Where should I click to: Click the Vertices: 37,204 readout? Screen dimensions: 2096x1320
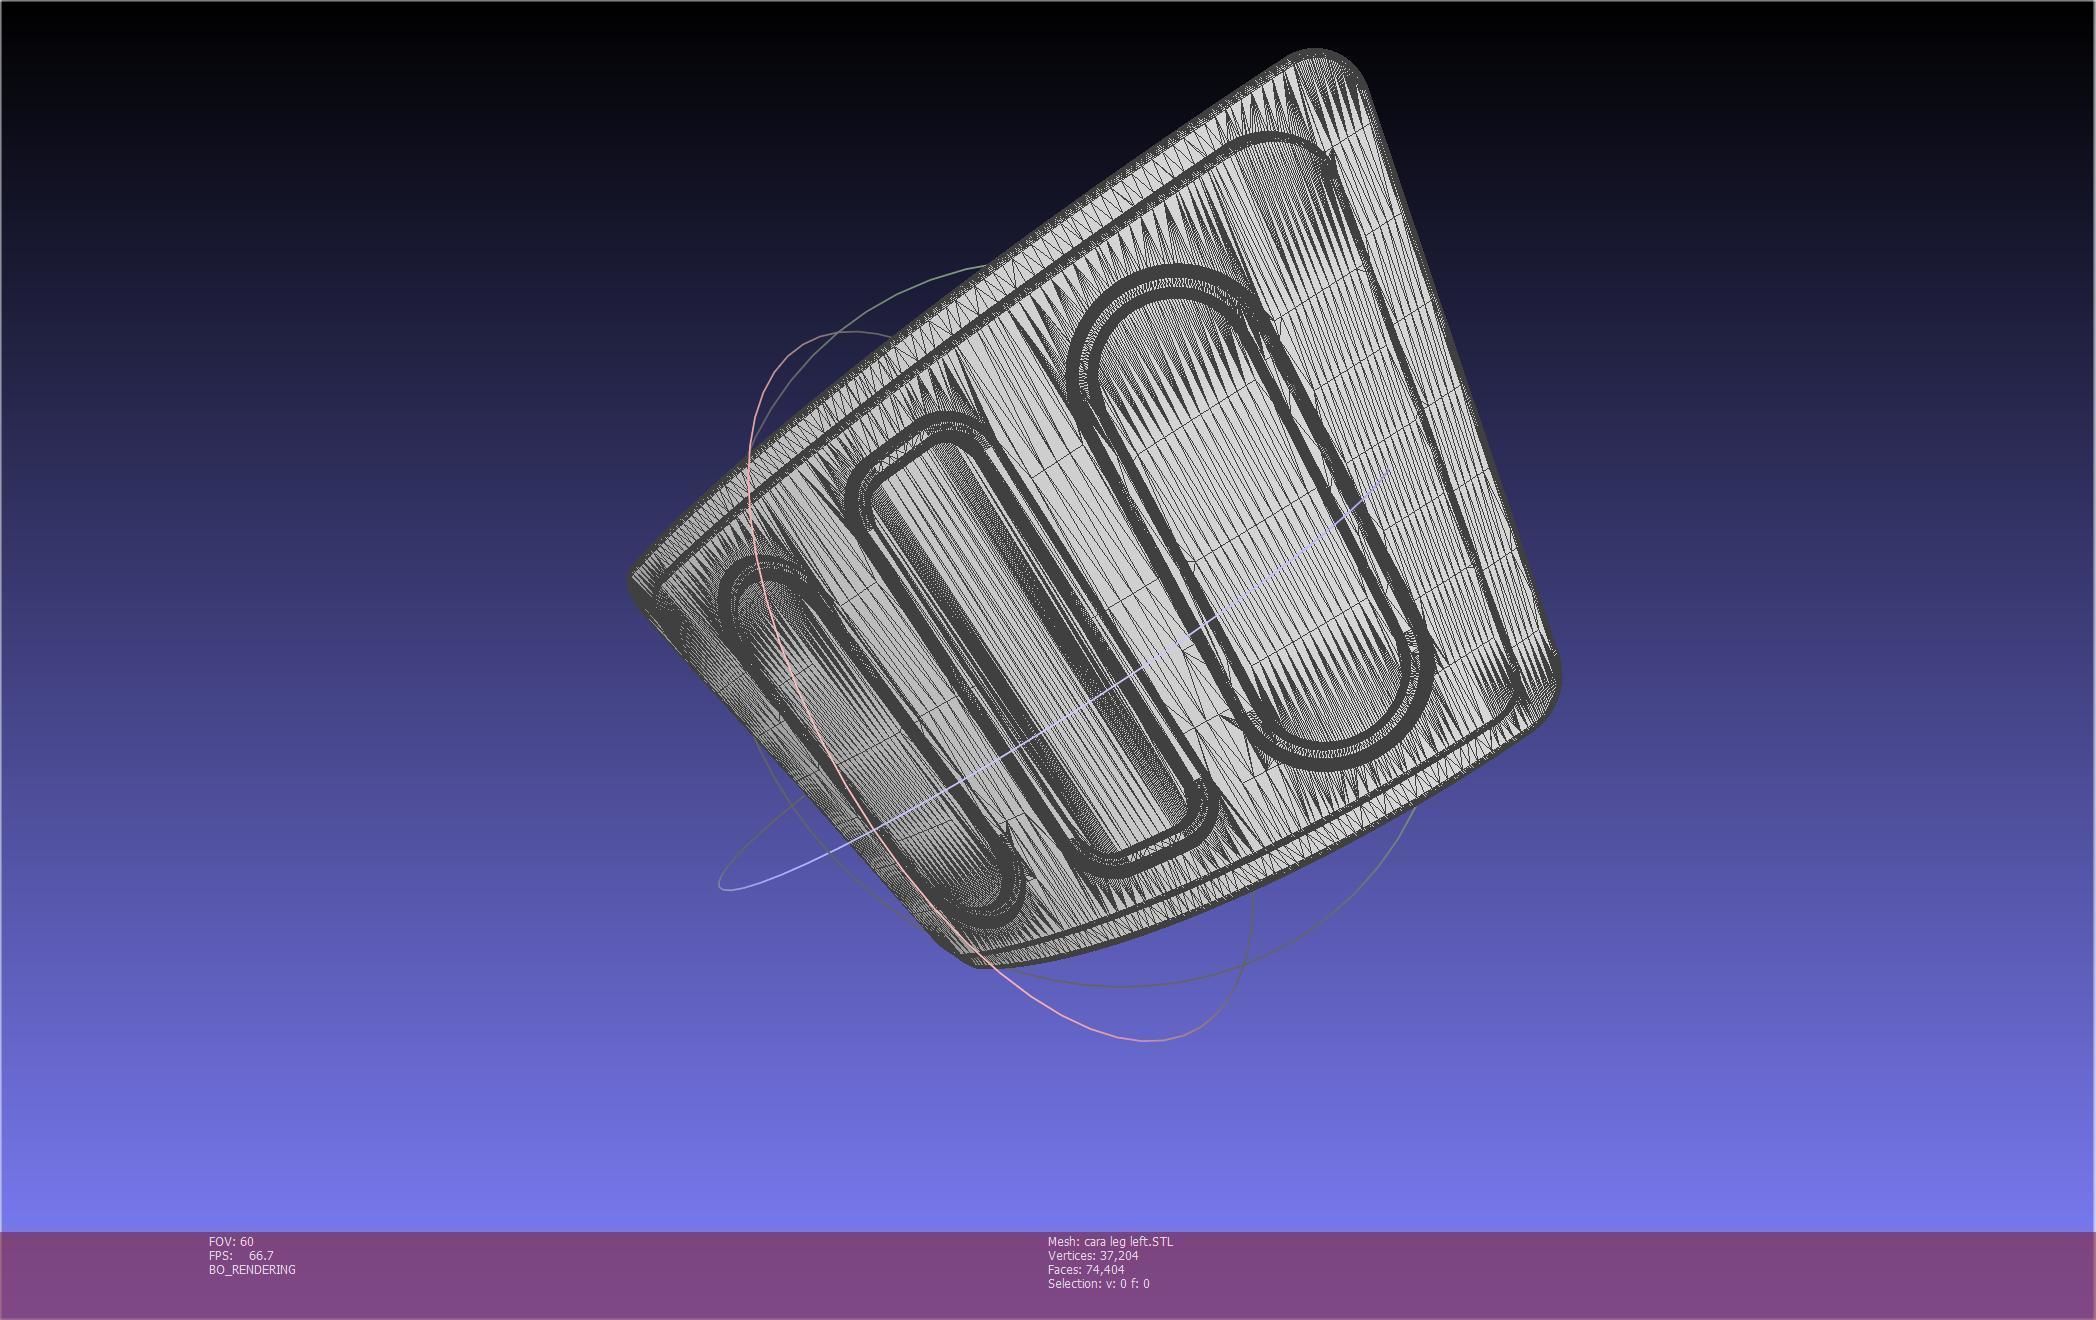click(1093, 1255)
